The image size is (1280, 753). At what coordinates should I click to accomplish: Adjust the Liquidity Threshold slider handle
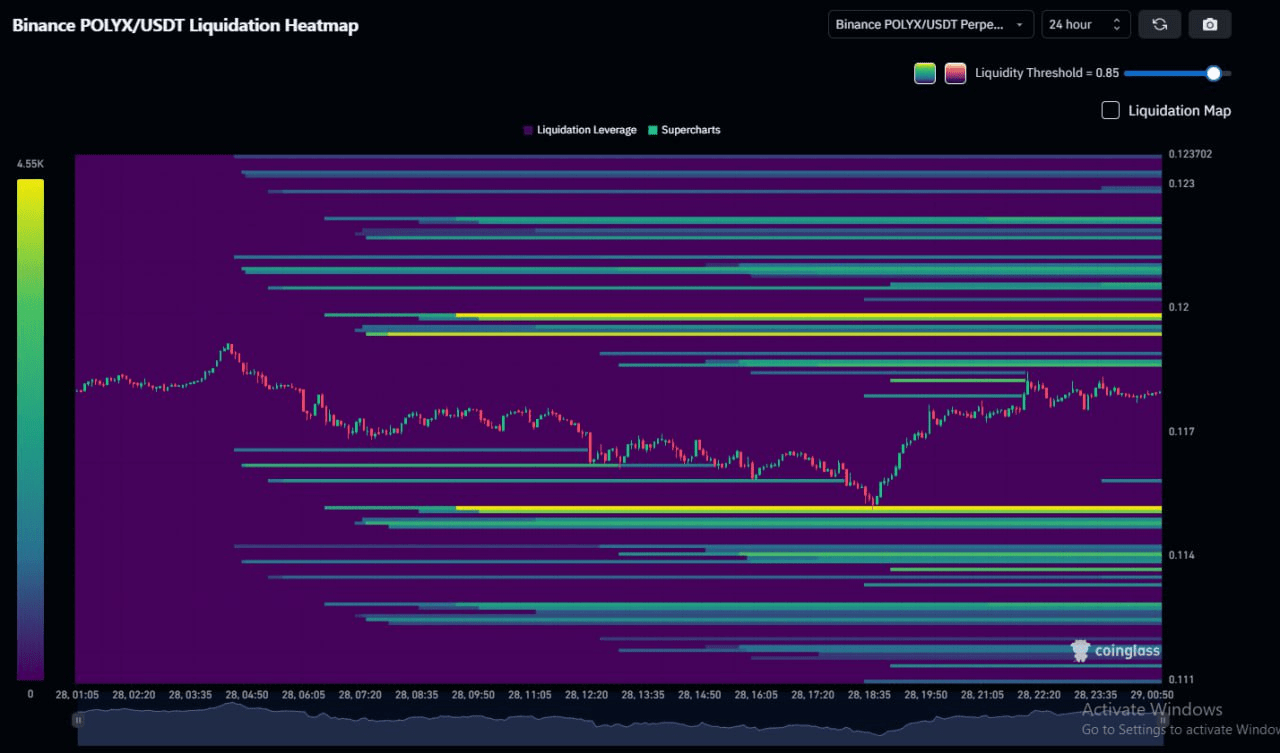1213,73
